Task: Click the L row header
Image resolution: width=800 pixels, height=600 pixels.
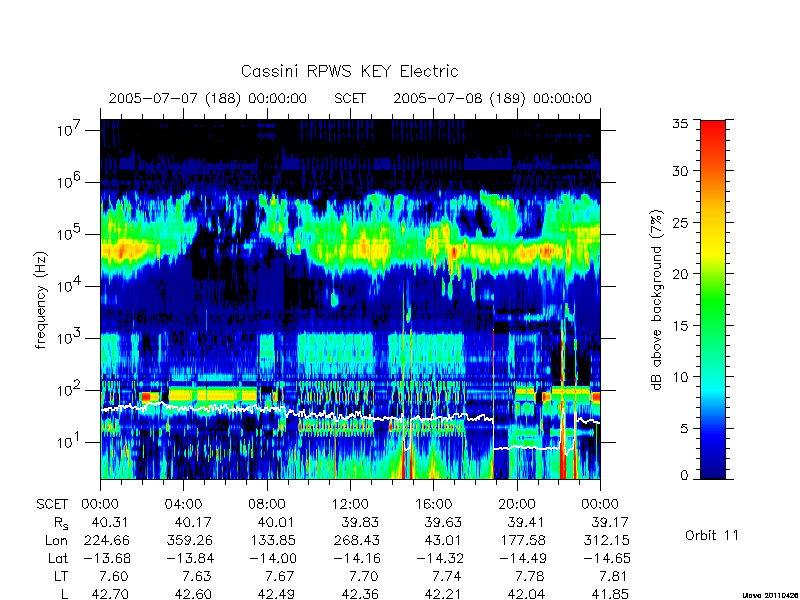Action: (x=64, y=594)
